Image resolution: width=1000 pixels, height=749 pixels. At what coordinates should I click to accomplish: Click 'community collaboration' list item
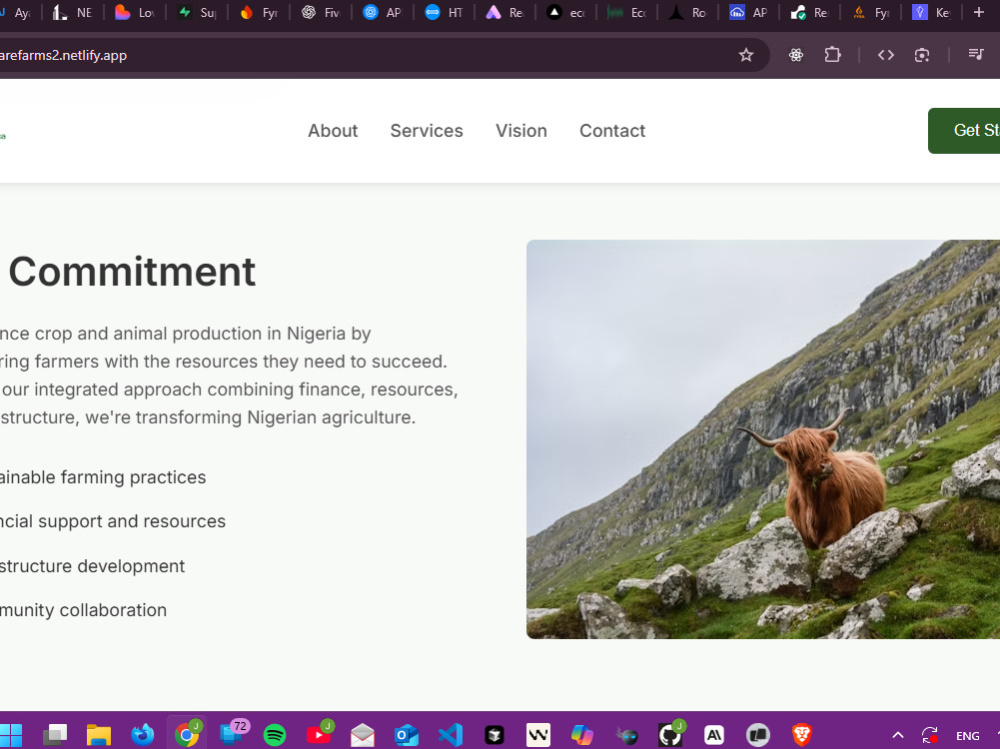click(x=83, y=610)
